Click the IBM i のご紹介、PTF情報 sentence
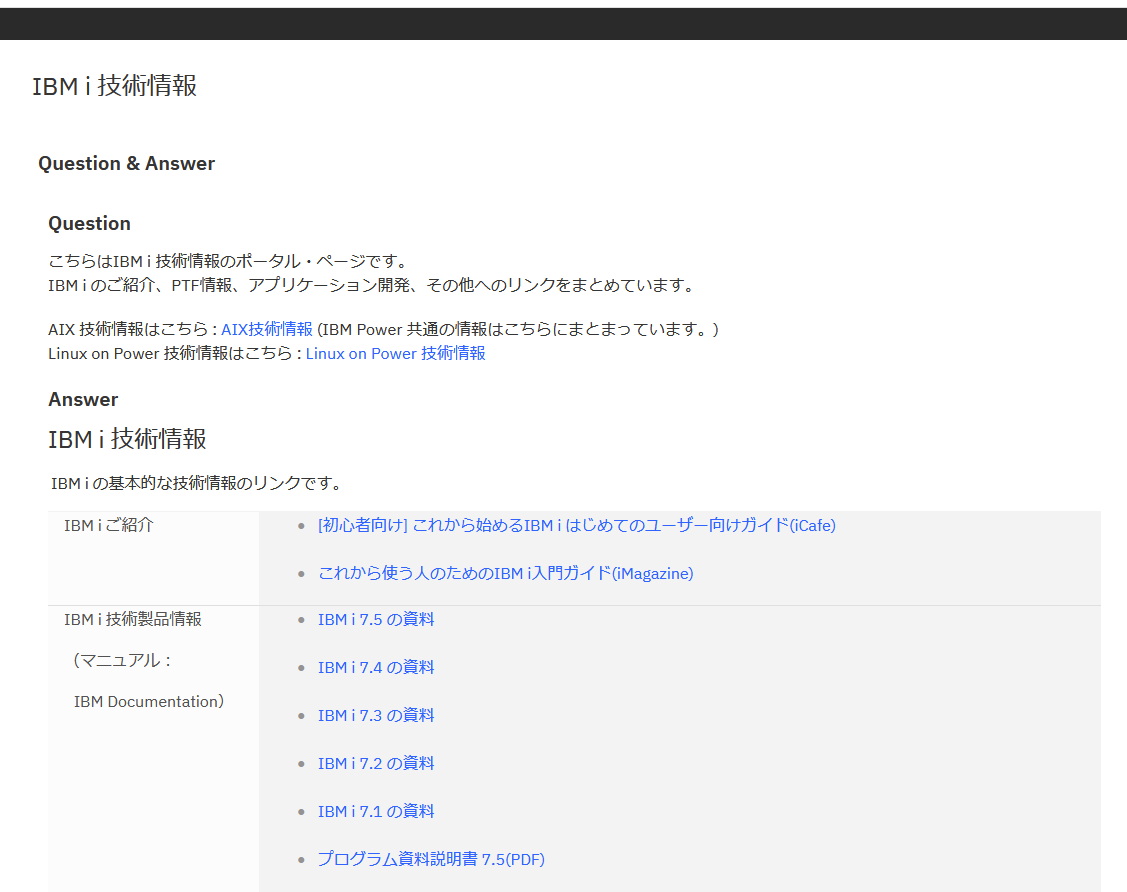1127x892 pixels. tap(372, 285)
